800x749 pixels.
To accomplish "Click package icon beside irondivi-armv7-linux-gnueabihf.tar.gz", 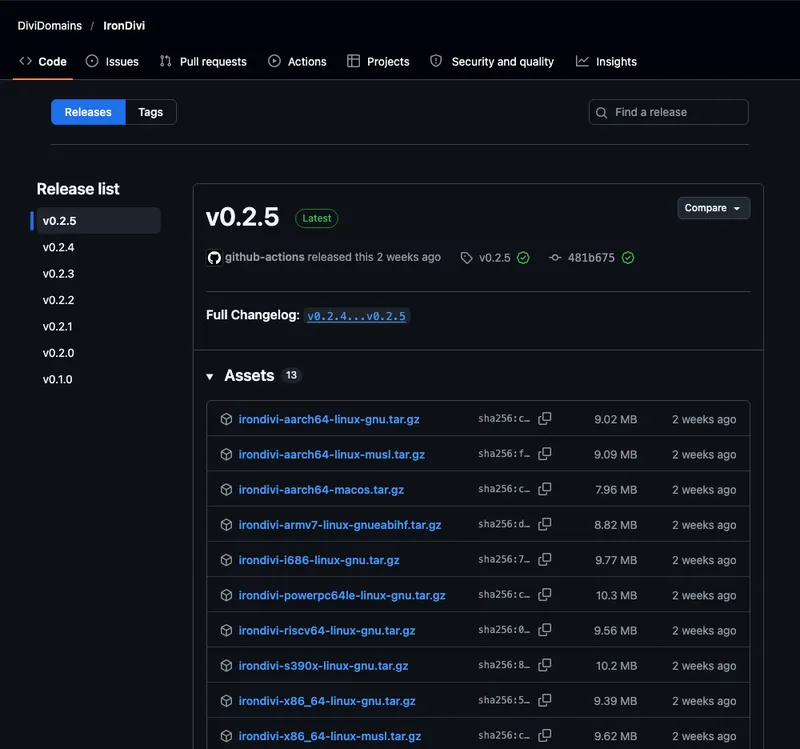I will click(226, 525).
